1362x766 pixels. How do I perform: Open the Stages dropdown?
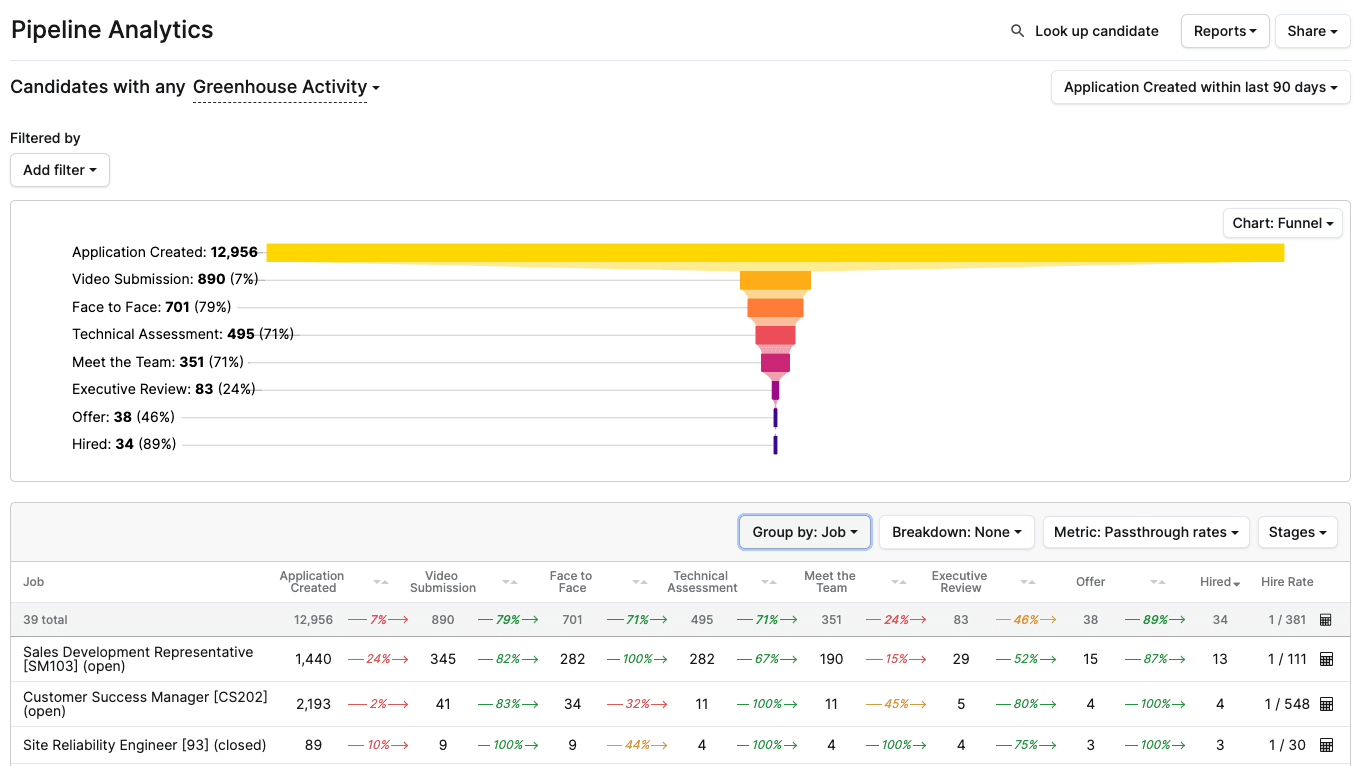click(1297, 532)
